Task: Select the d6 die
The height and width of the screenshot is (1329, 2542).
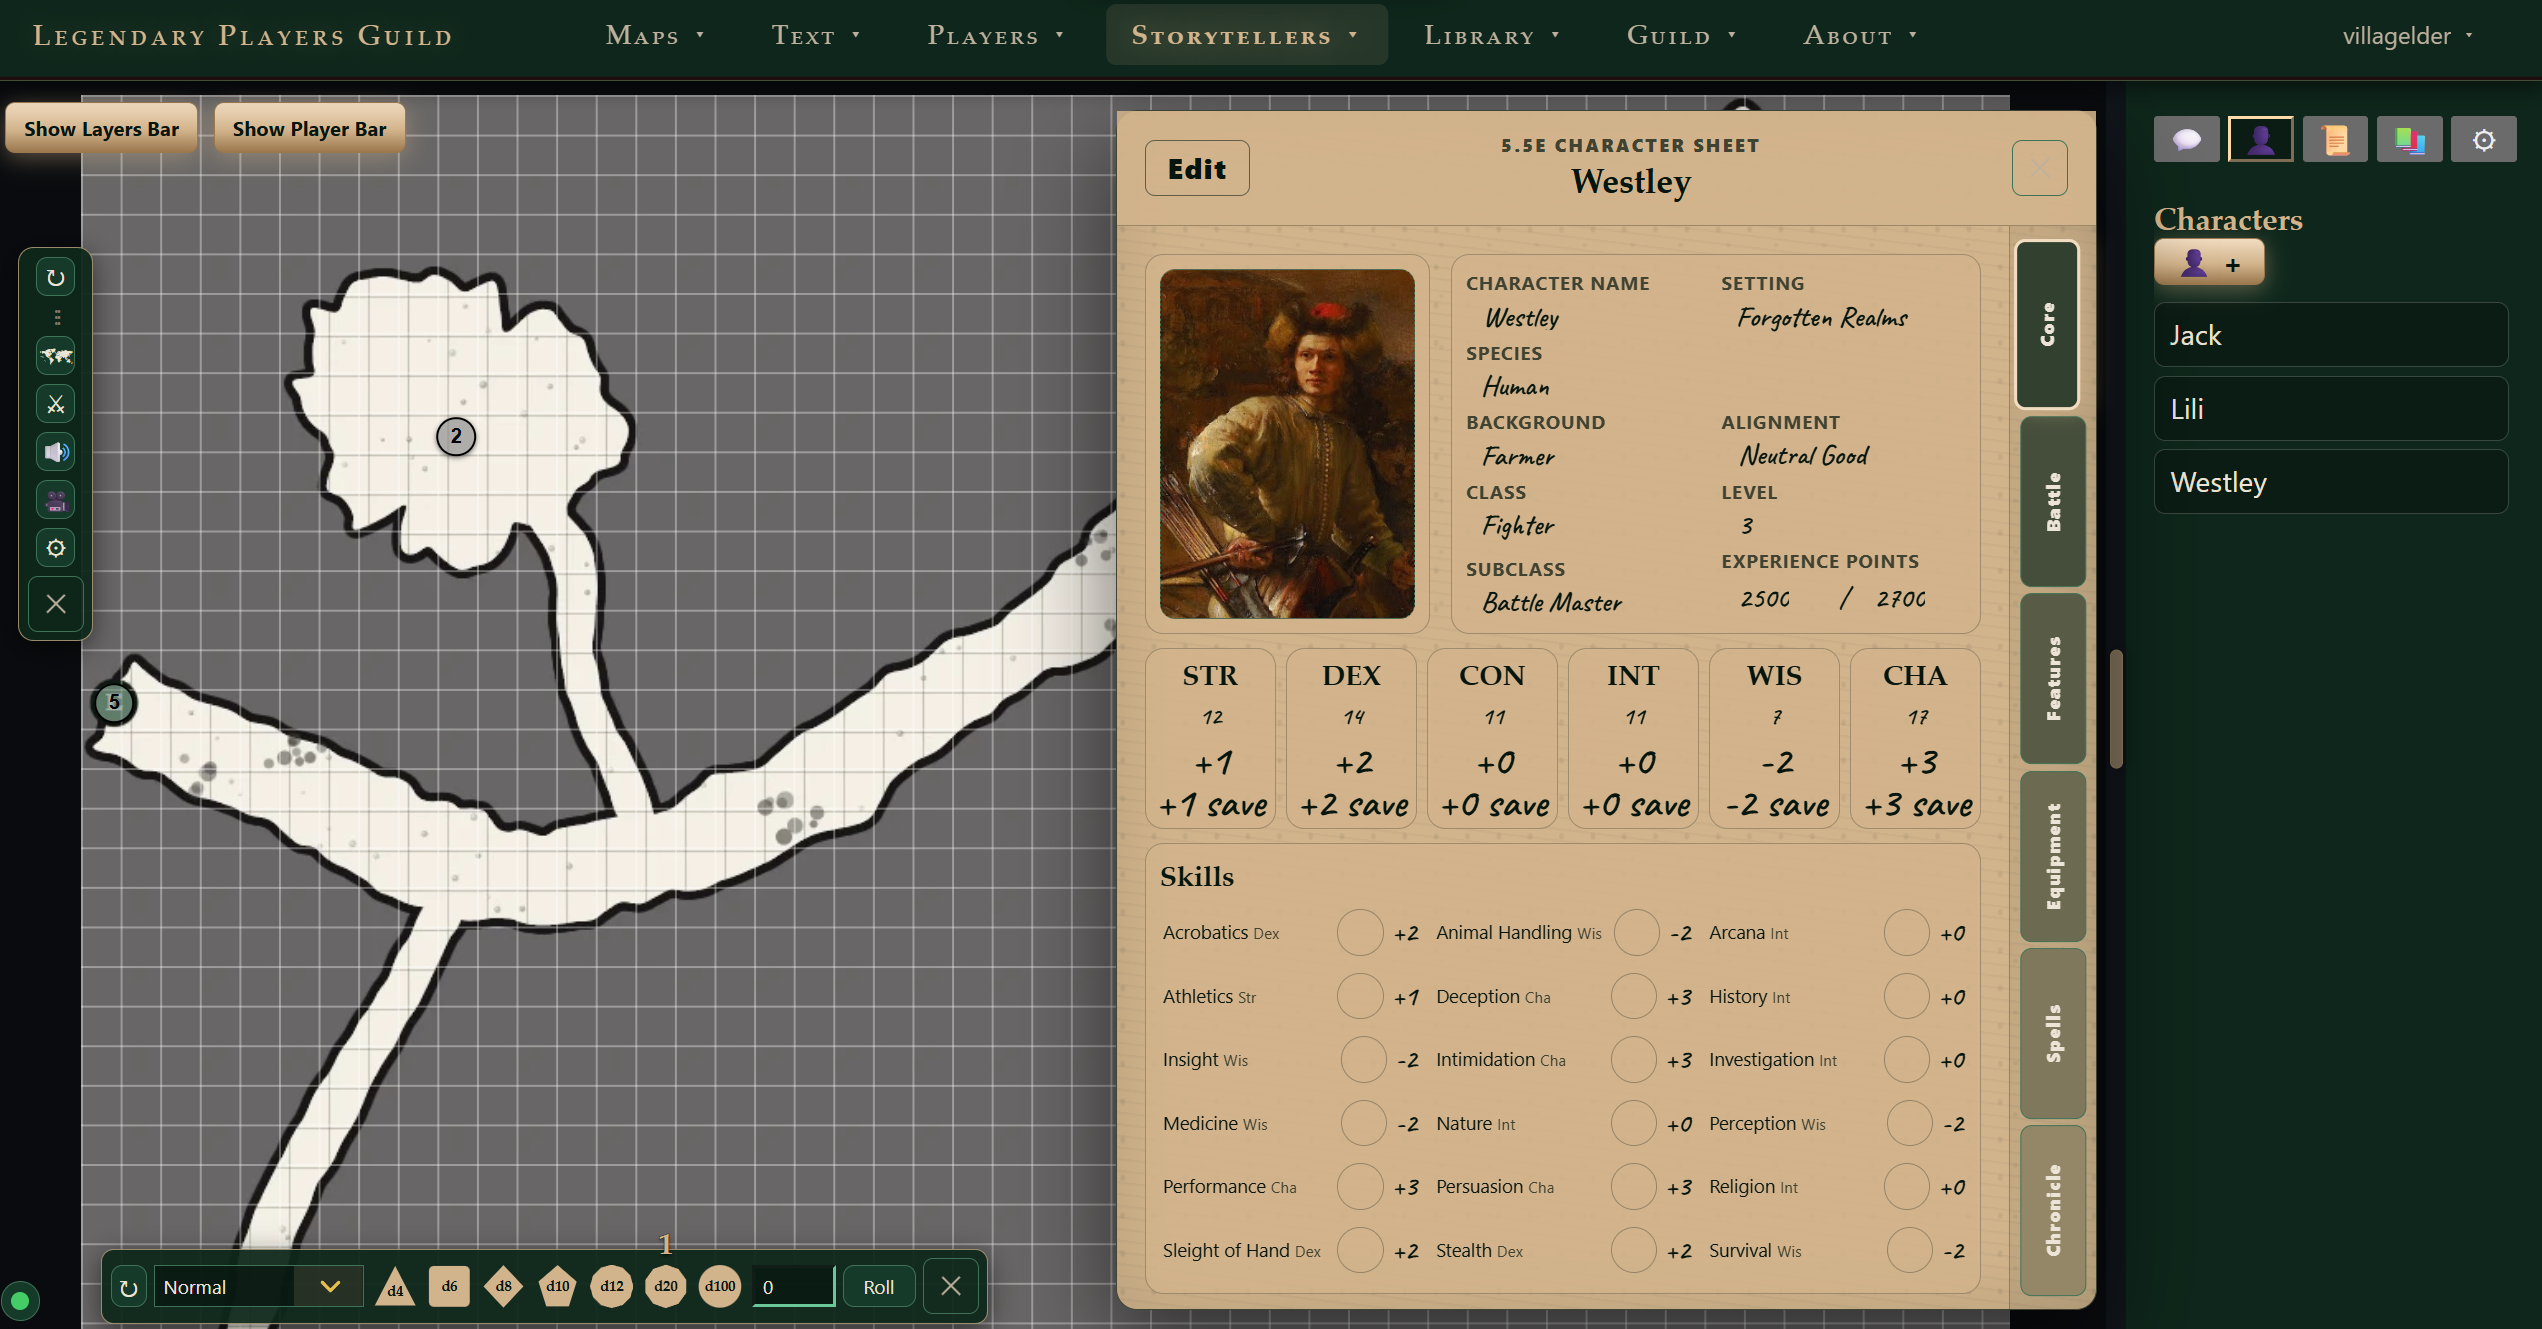Action: tap(449, 1287)
